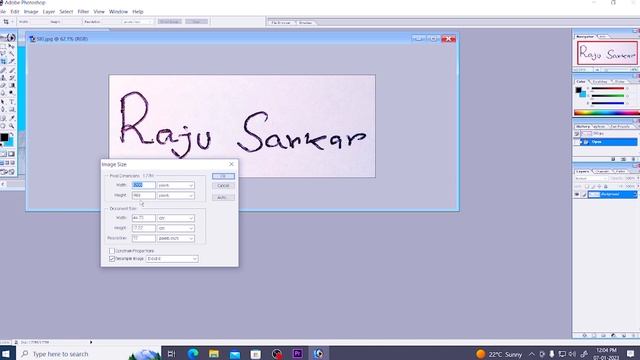Select the Pen tool in toolbox

point(3,109)
